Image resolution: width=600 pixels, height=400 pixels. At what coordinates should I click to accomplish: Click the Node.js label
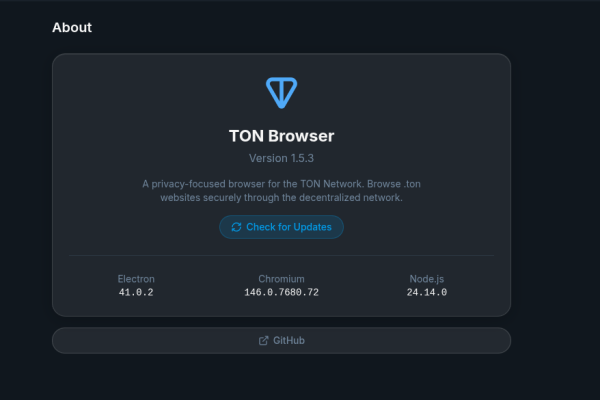[x=428, y=278]
